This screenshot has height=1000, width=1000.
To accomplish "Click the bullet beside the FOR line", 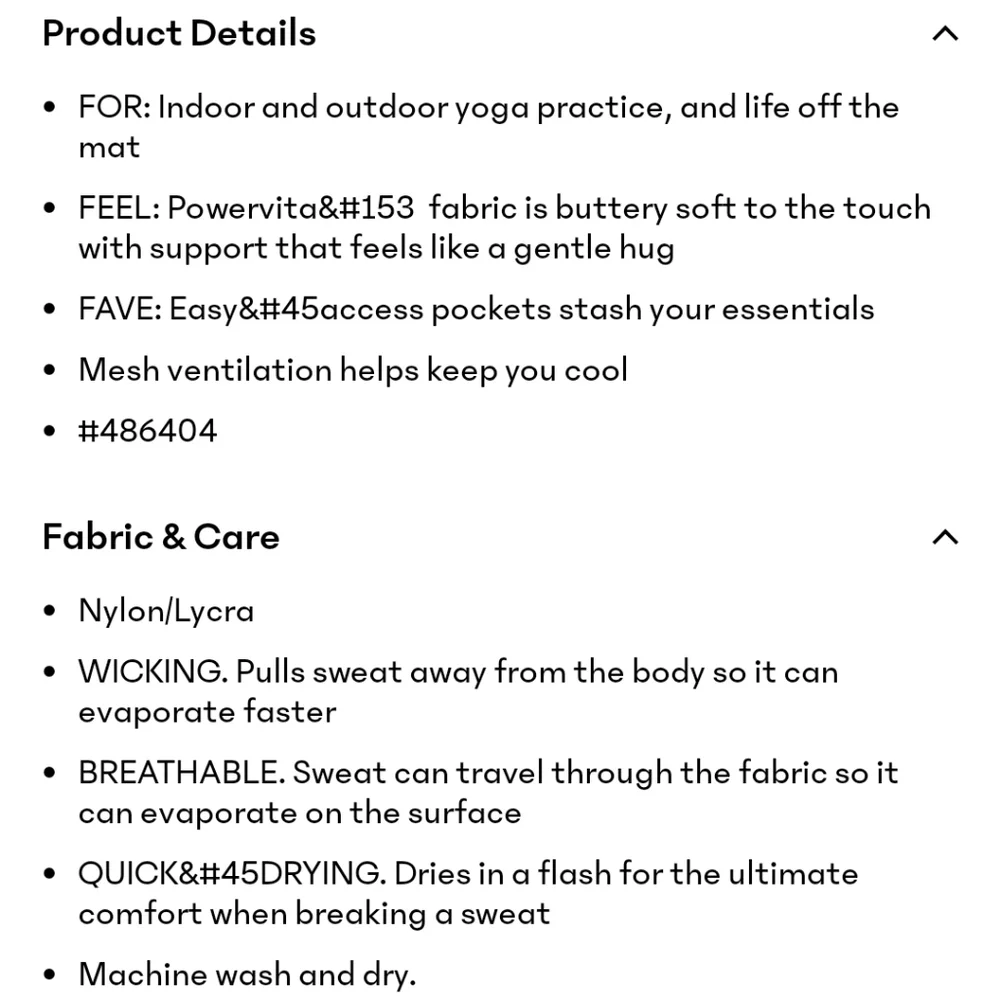I will click(48, 107).
